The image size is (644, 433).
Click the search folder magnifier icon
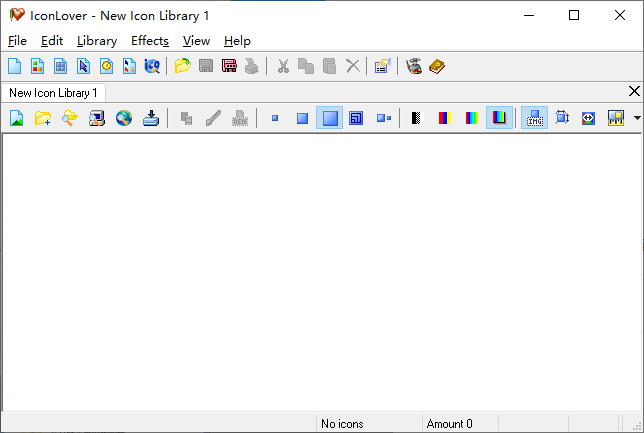(70, 118)
